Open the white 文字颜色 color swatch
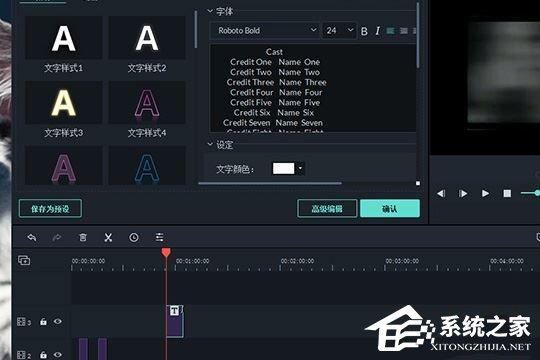540x360 pixels. pos(283,169)
